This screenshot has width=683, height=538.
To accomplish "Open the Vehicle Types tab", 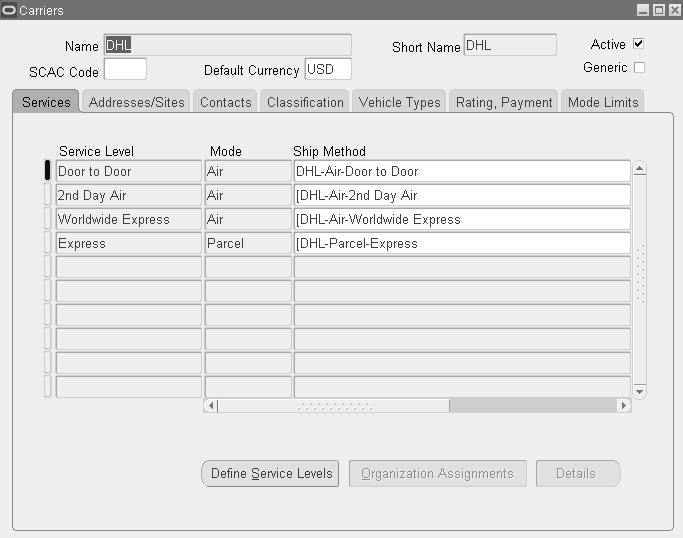I will 399,102.
